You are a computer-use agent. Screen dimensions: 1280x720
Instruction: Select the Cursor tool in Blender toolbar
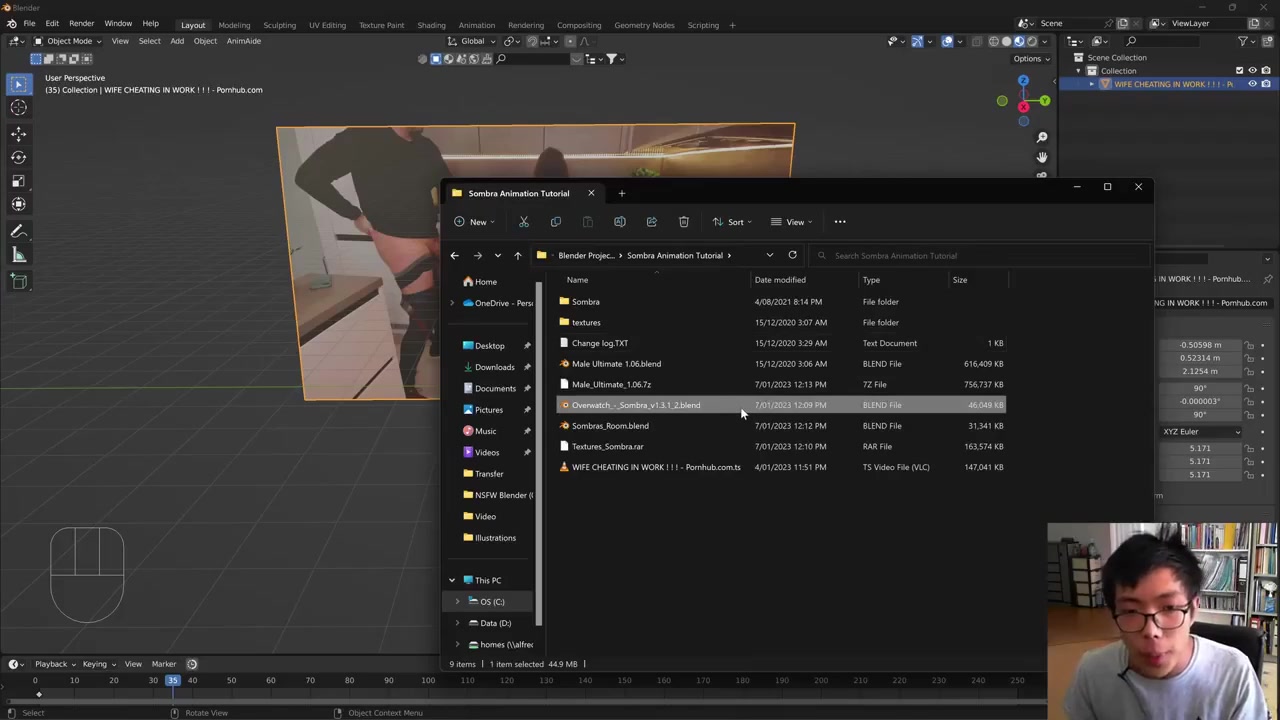[x=18, y=108]
